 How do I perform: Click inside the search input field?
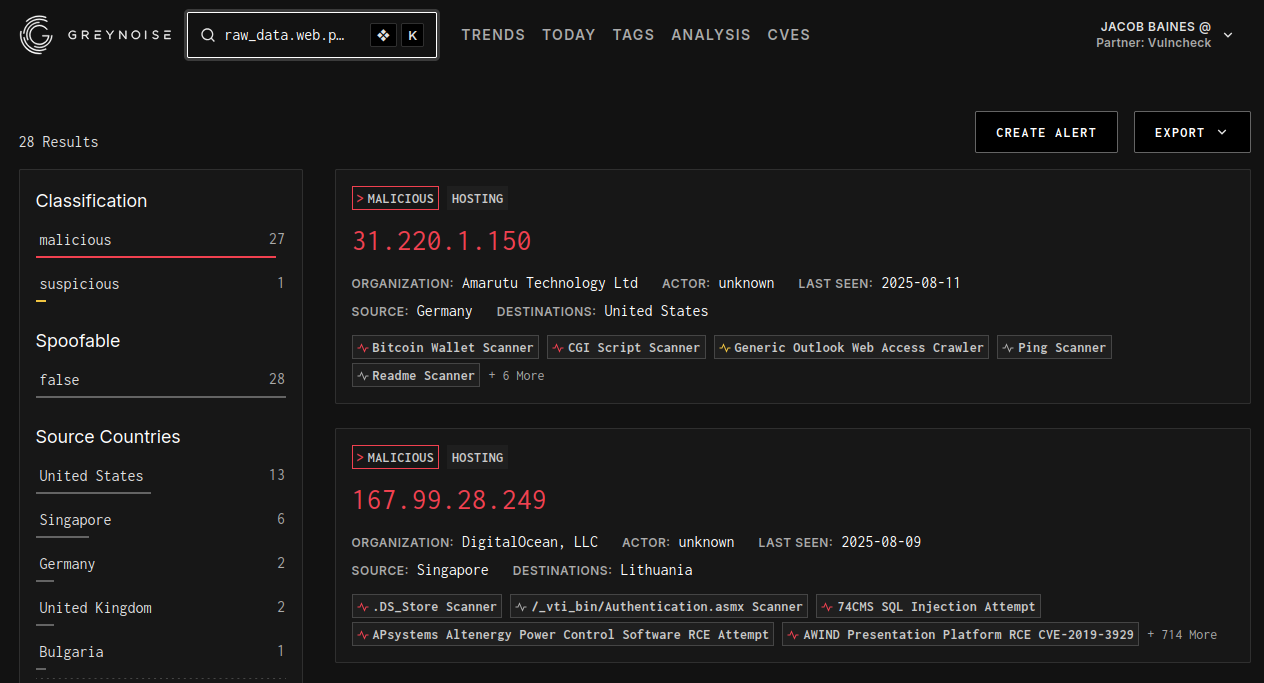[x=290, y=34]
